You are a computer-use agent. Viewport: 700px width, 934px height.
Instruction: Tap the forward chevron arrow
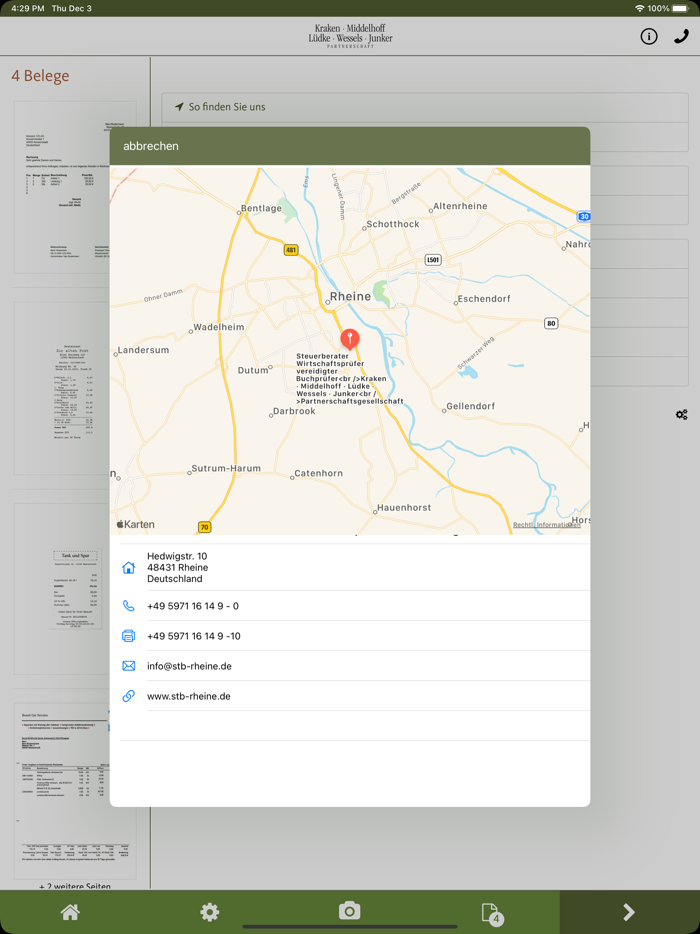point(629,911)
